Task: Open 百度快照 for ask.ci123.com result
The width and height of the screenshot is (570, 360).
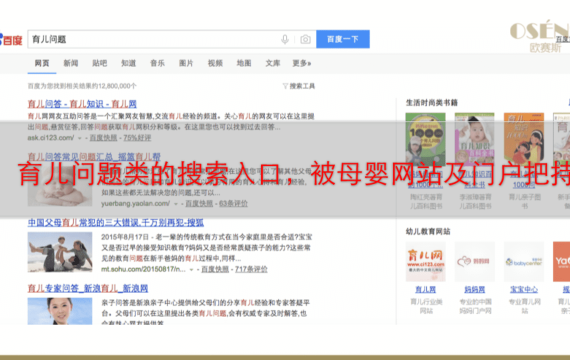Action: (104, 138)
